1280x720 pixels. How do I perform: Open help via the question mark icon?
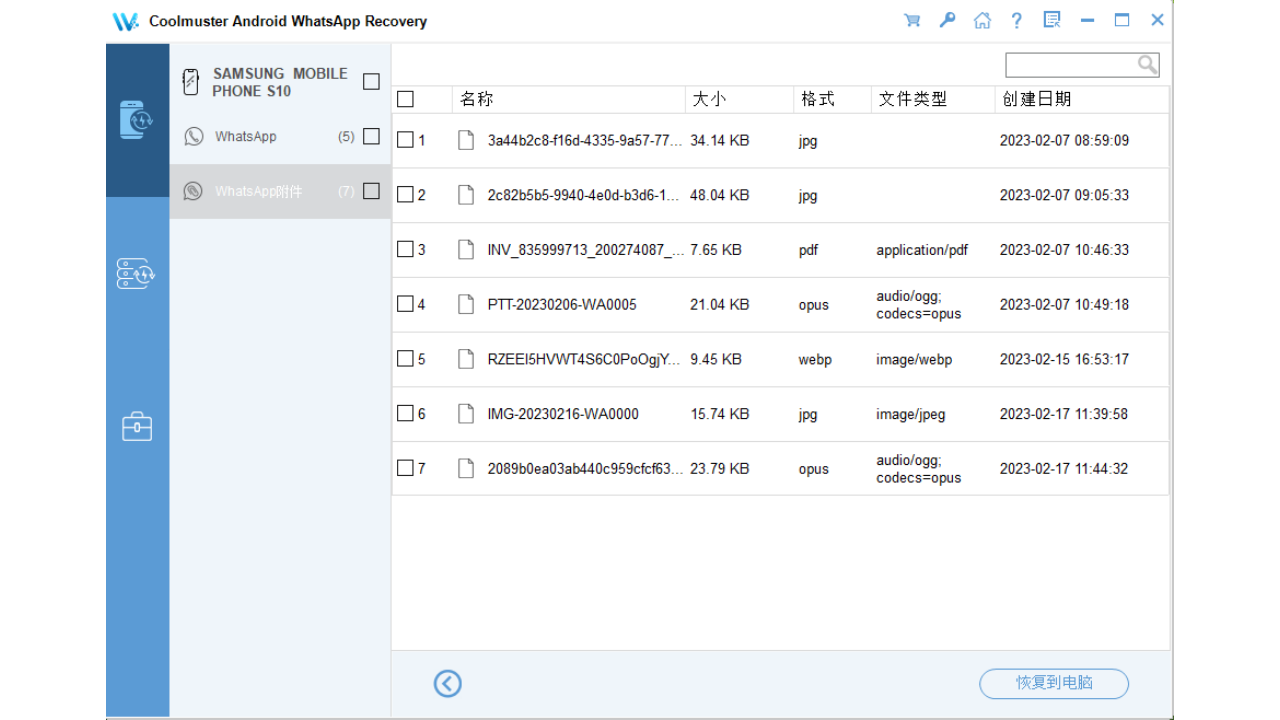tap(1017, 19)
